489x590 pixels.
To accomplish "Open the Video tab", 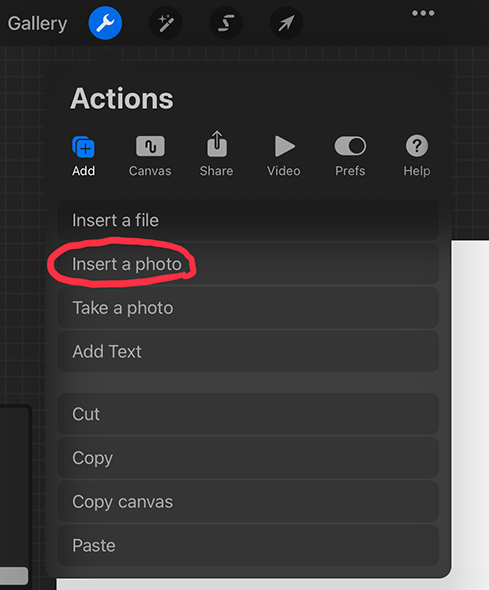I will (284, 156).
